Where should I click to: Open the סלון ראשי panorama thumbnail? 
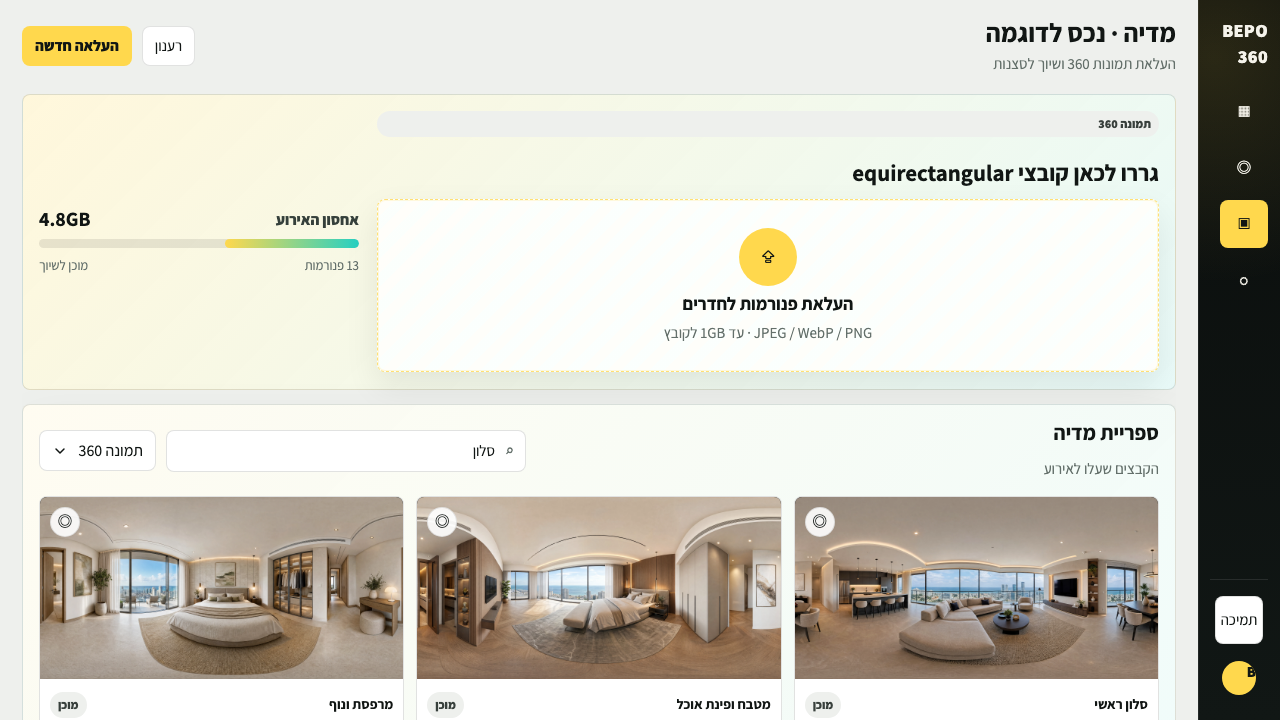976,588
